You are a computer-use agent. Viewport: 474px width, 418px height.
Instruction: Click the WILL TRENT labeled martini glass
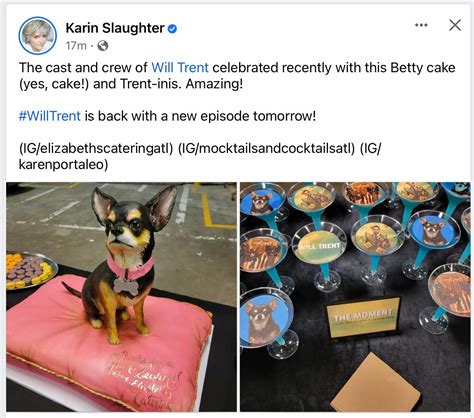pos(320,247)
